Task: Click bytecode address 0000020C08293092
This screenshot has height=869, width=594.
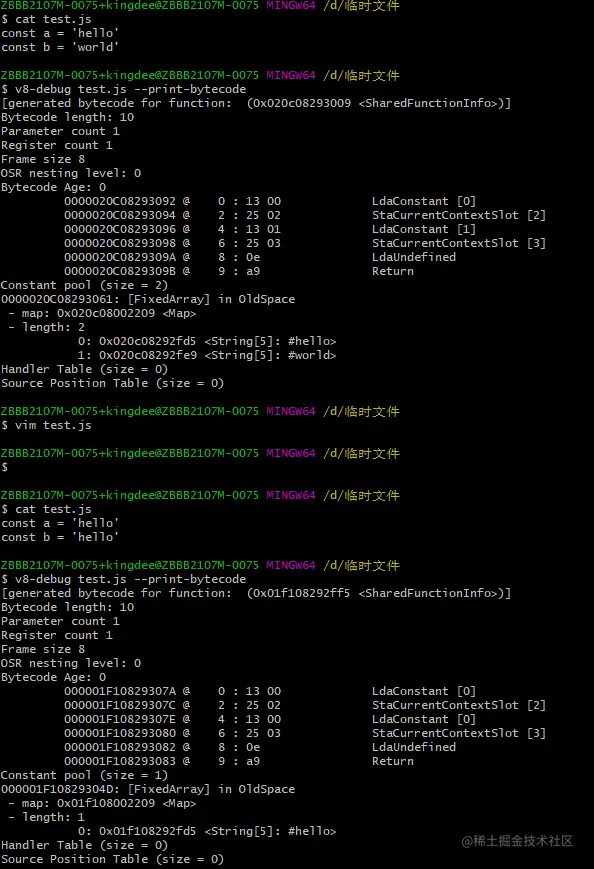Action: (x=120, y=201)
